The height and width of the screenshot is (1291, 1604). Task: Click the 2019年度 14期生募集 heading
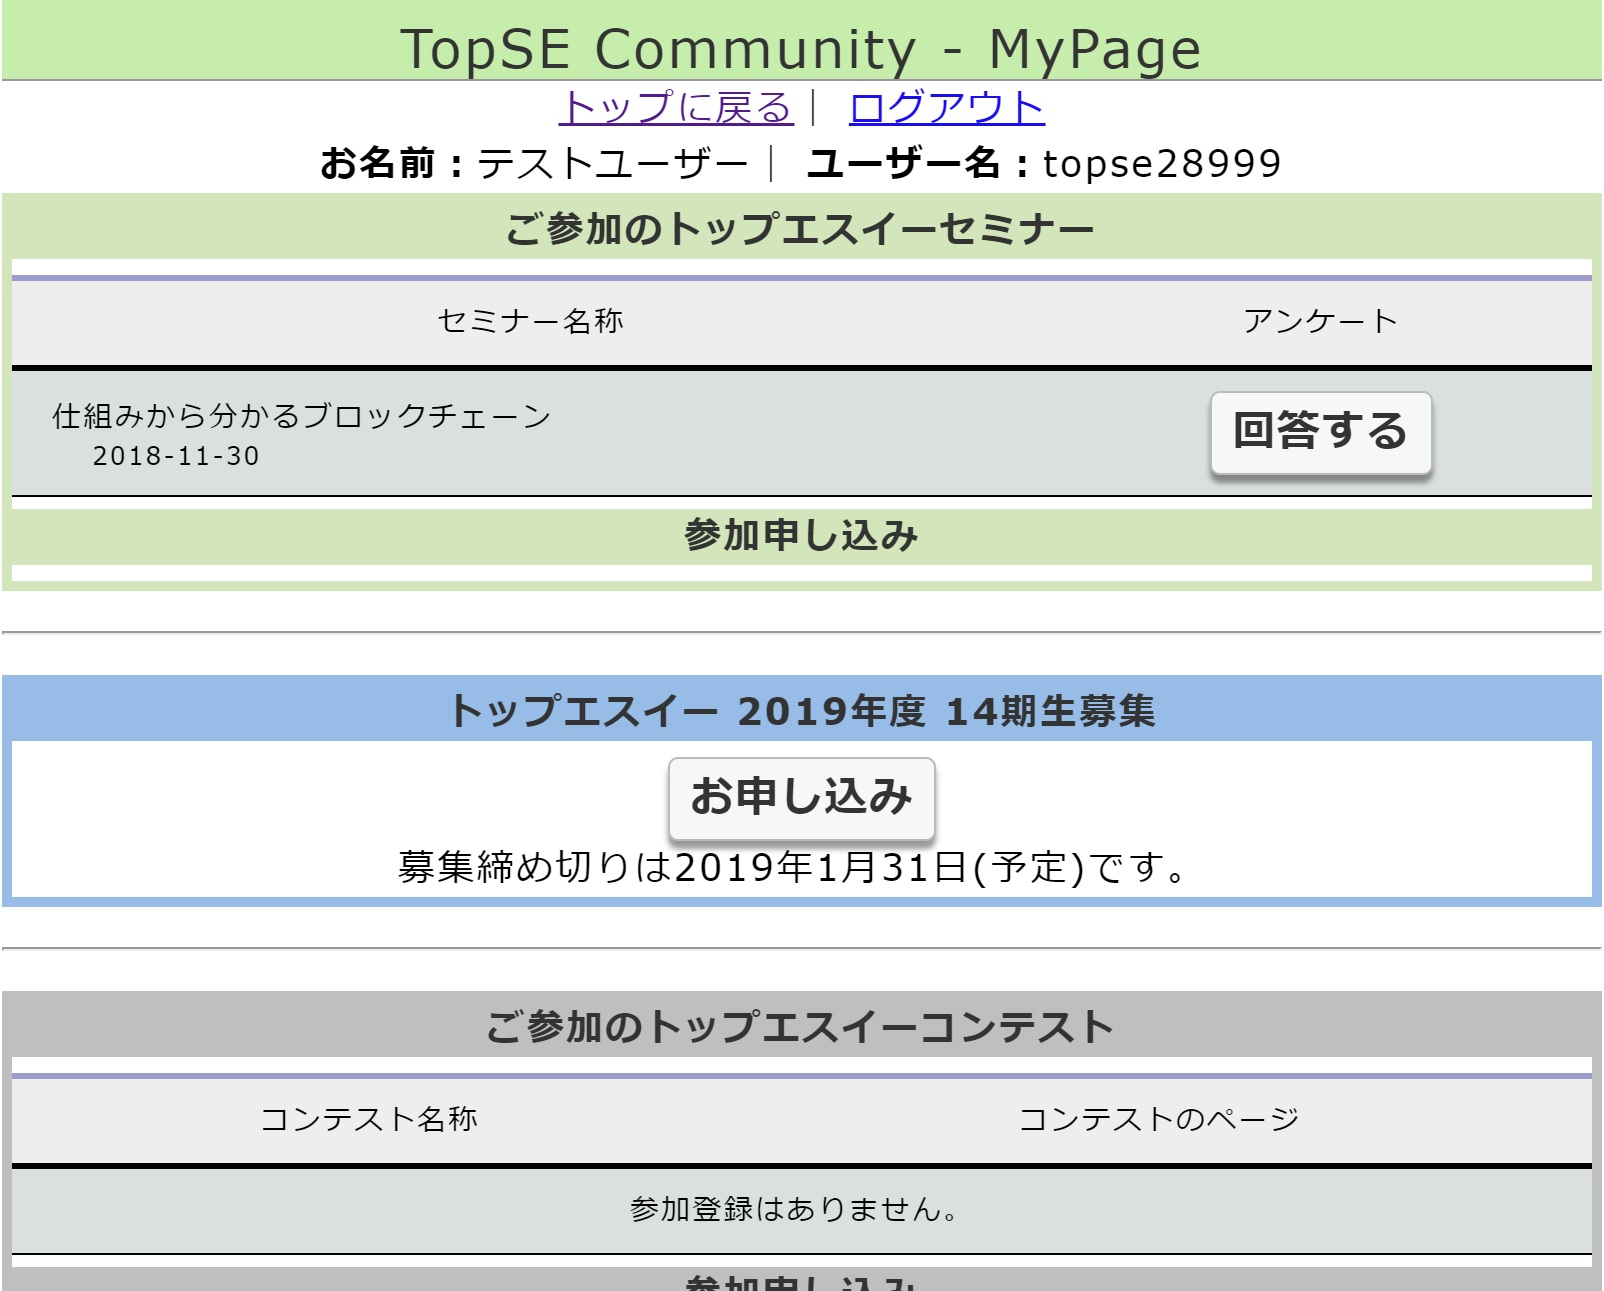pos(800,711)
